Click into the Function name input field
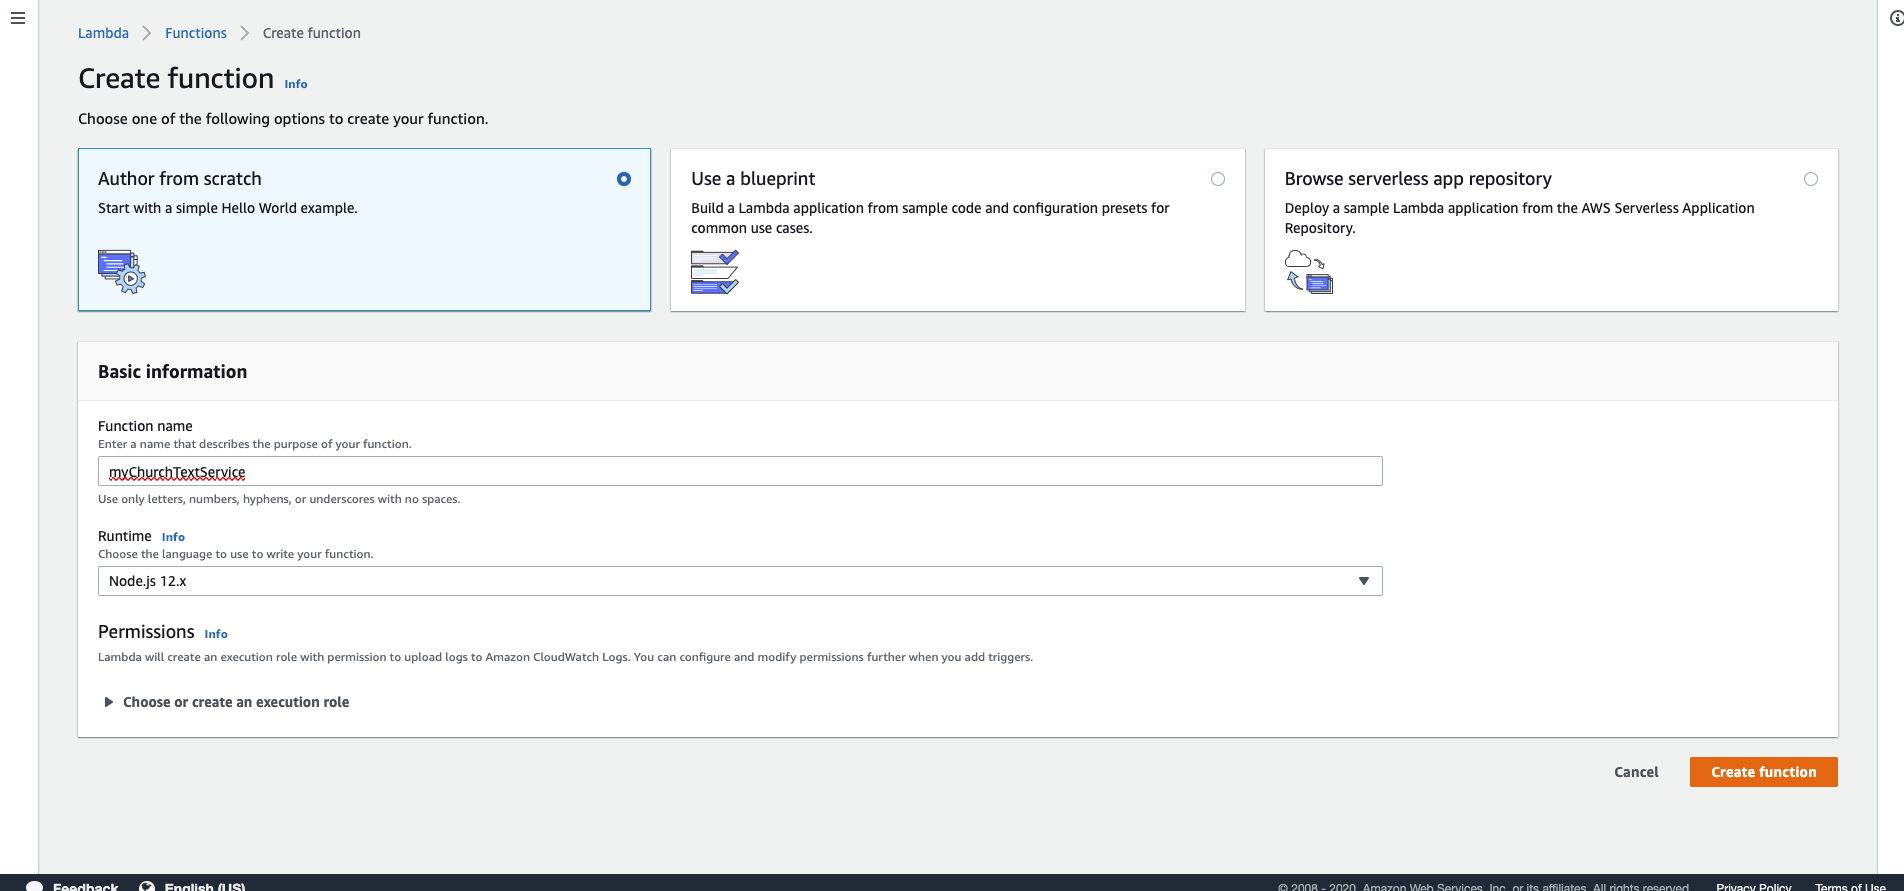Screen dimensions: 1904x891 point(740,471)
